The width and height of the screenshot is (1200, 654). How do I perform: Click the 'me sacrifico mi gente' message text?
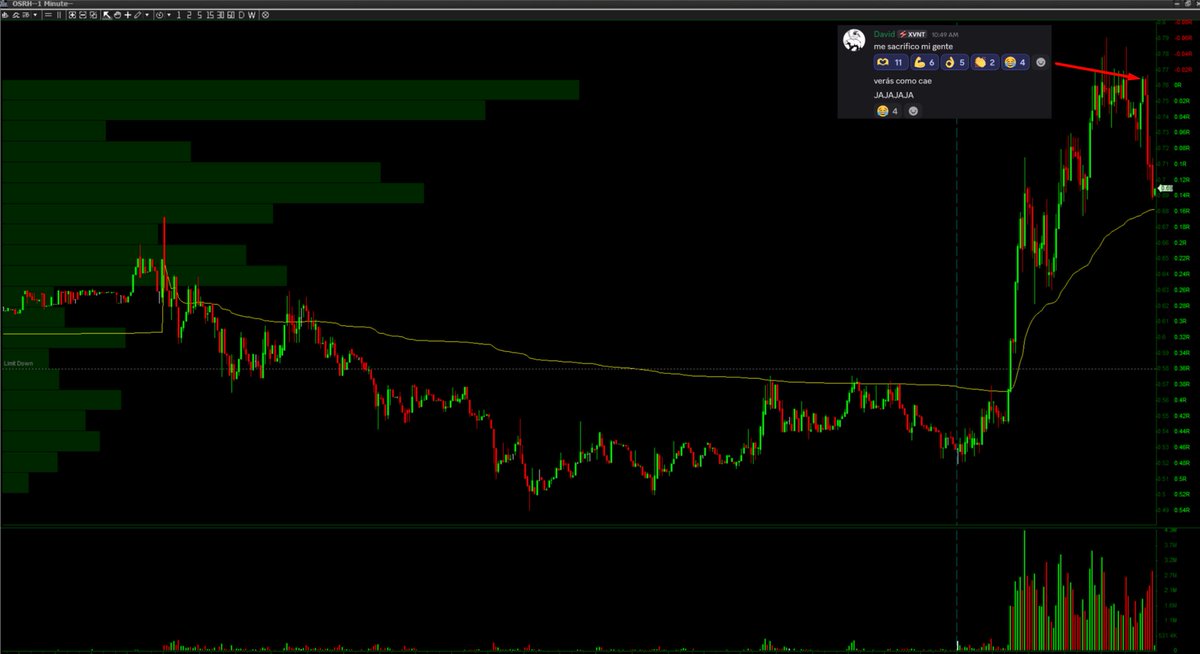(912, 46)
